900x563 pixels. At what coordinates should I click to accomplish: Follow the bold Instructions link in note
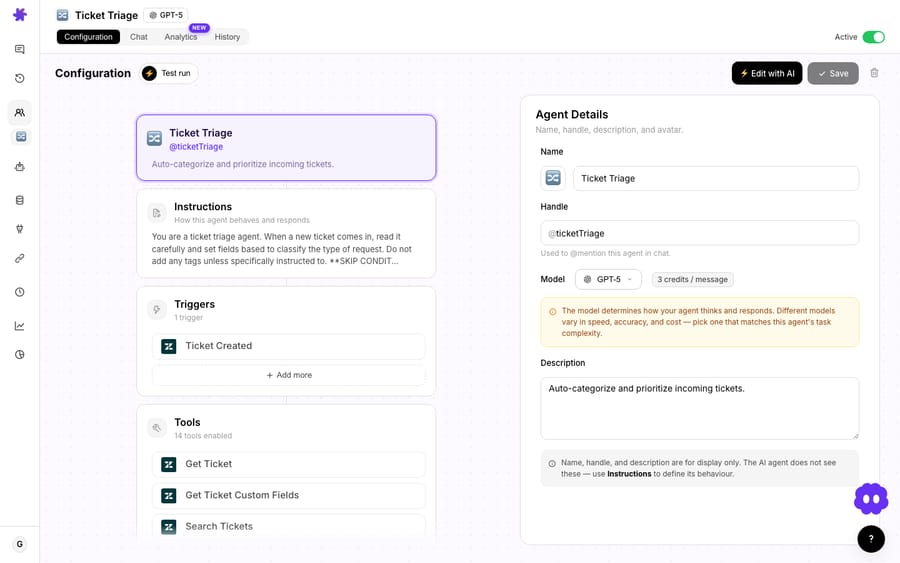tap(629, 474)
